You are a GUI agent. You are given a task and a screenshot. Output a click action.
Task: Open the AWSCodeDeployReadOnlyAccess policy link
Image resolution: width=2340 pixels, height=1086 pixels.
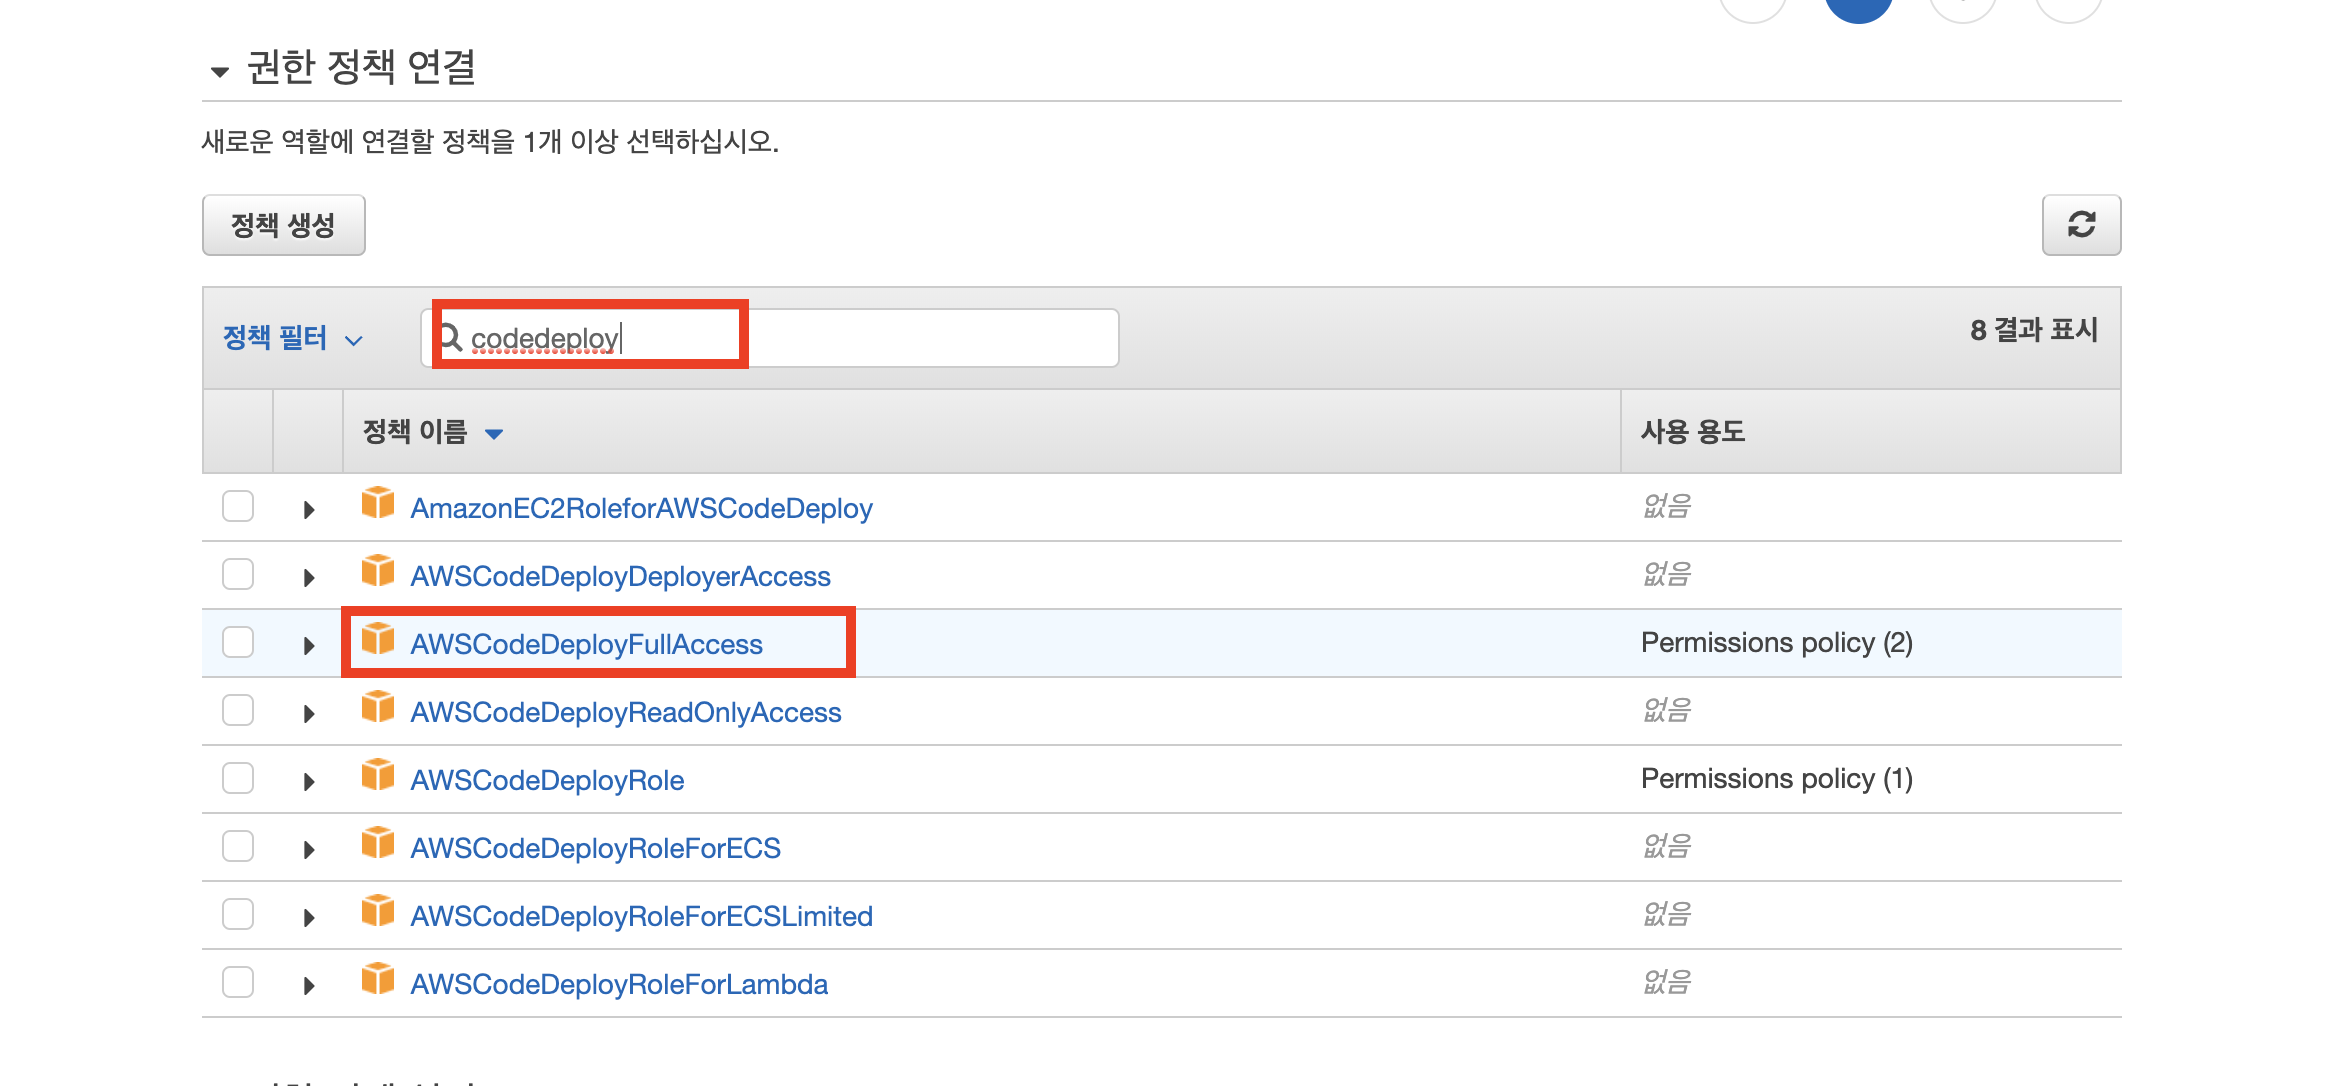click(625, 712)
